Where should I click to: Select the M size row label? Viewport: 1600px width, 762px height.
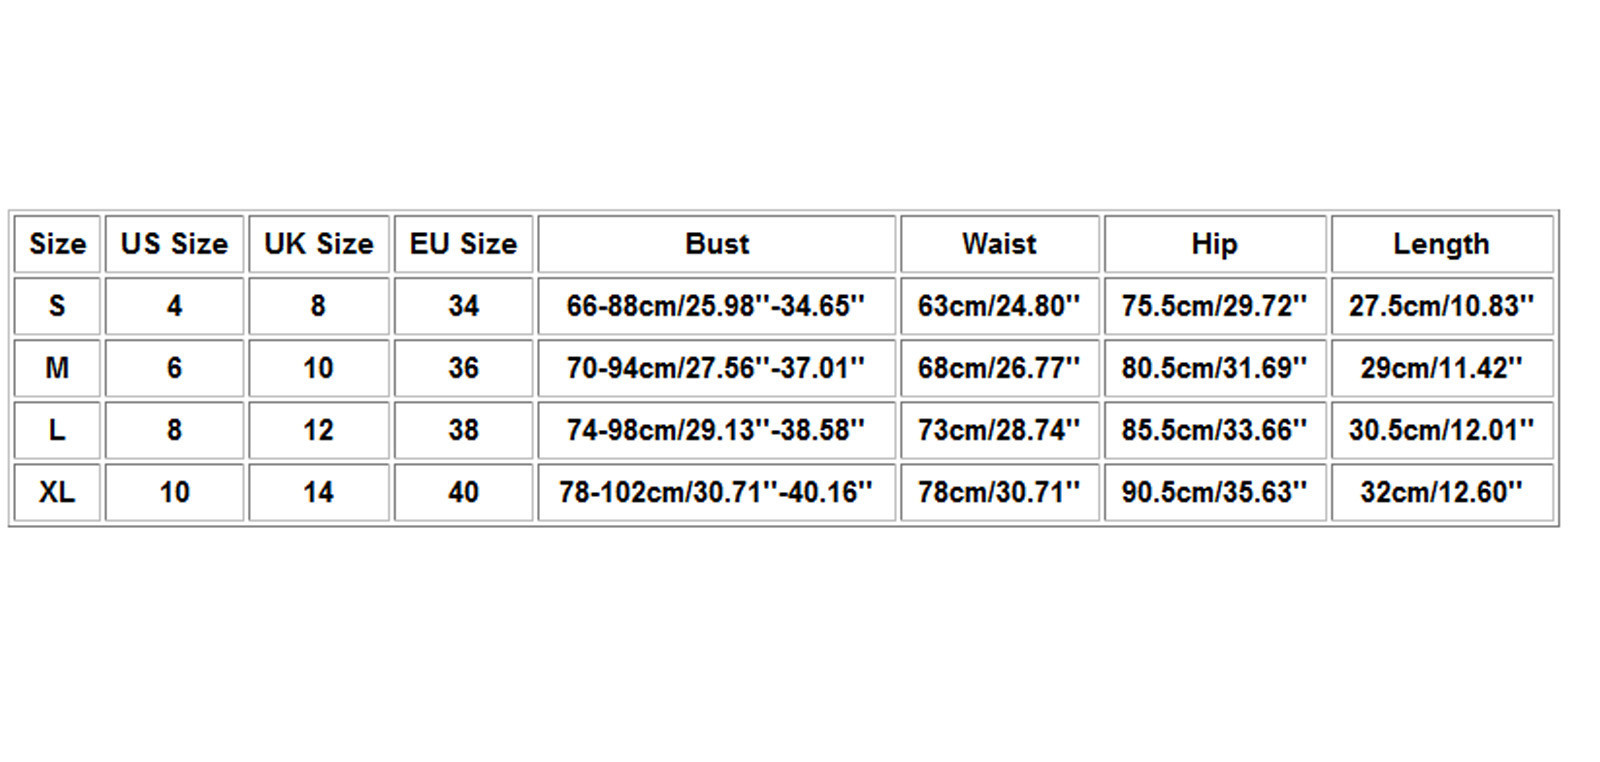pyautogui.click(x=57, y=368)
